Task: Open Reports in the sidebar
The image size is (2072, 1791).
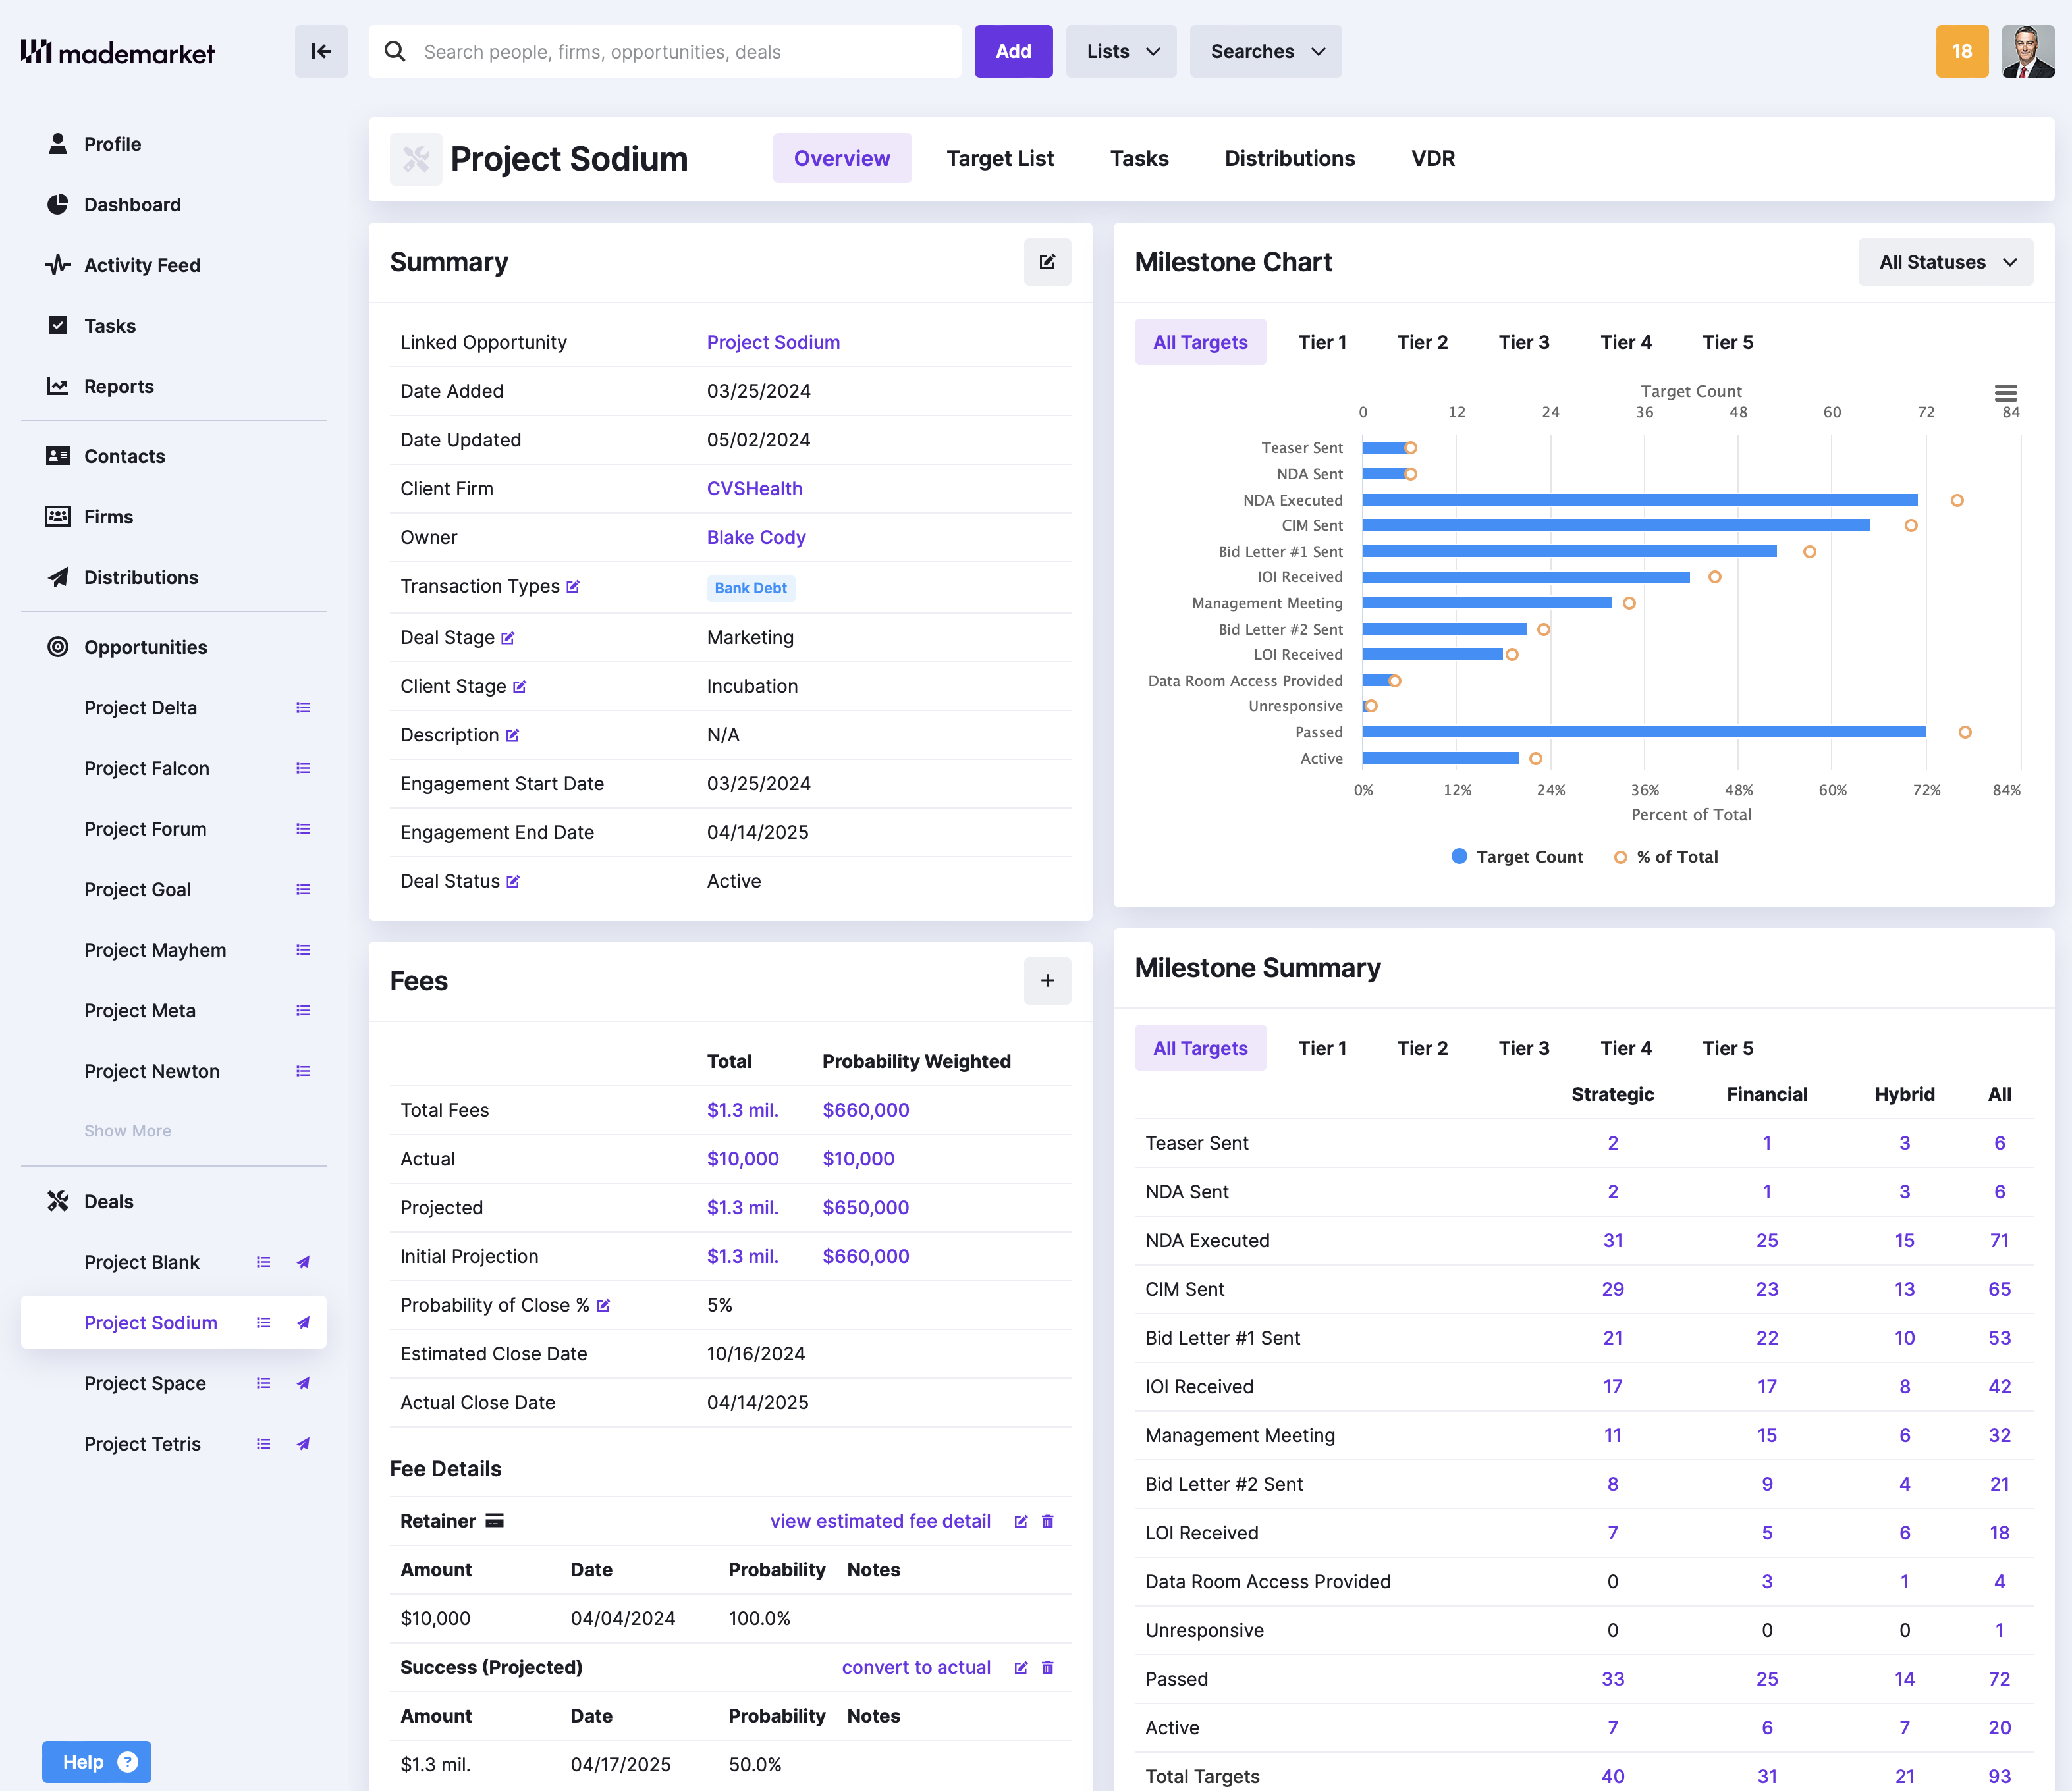Action: point(119,386)
